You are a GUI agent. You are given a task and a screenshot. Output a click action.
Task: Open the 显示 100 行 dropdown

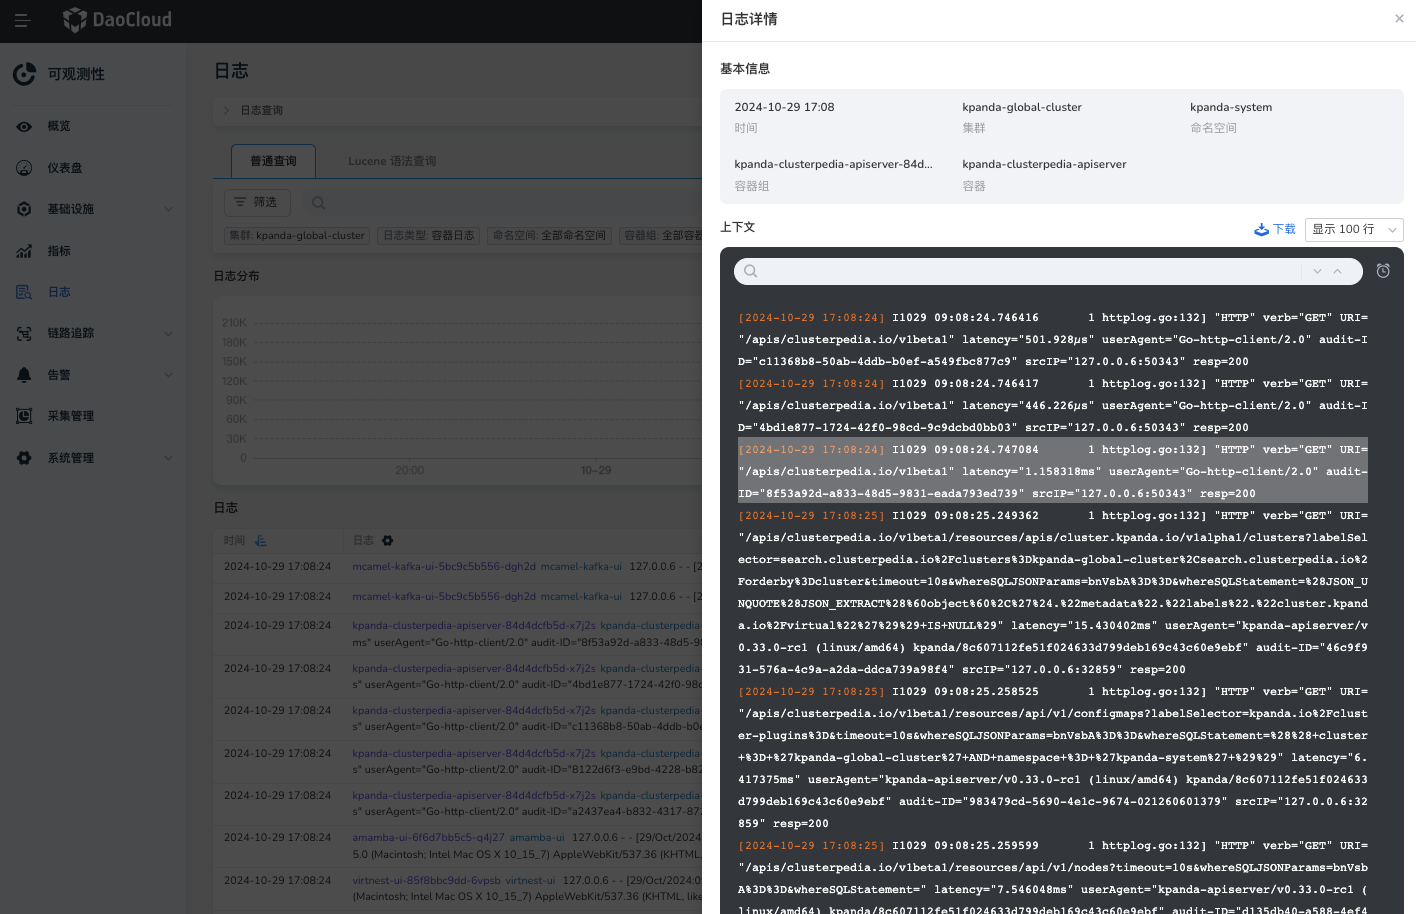pyautogui.click(x=1354, y=229)
